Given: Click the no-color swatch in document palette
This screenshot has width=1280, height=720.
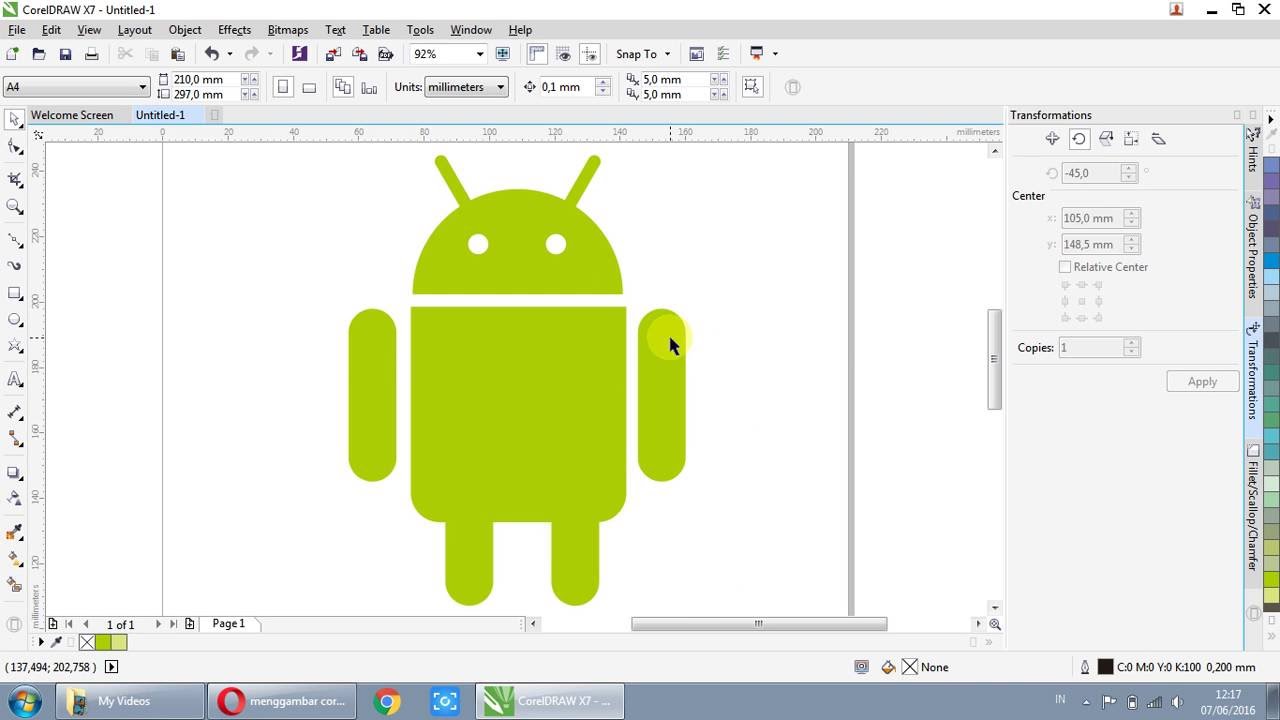Looking at the screenshot, I should point(87,642).
